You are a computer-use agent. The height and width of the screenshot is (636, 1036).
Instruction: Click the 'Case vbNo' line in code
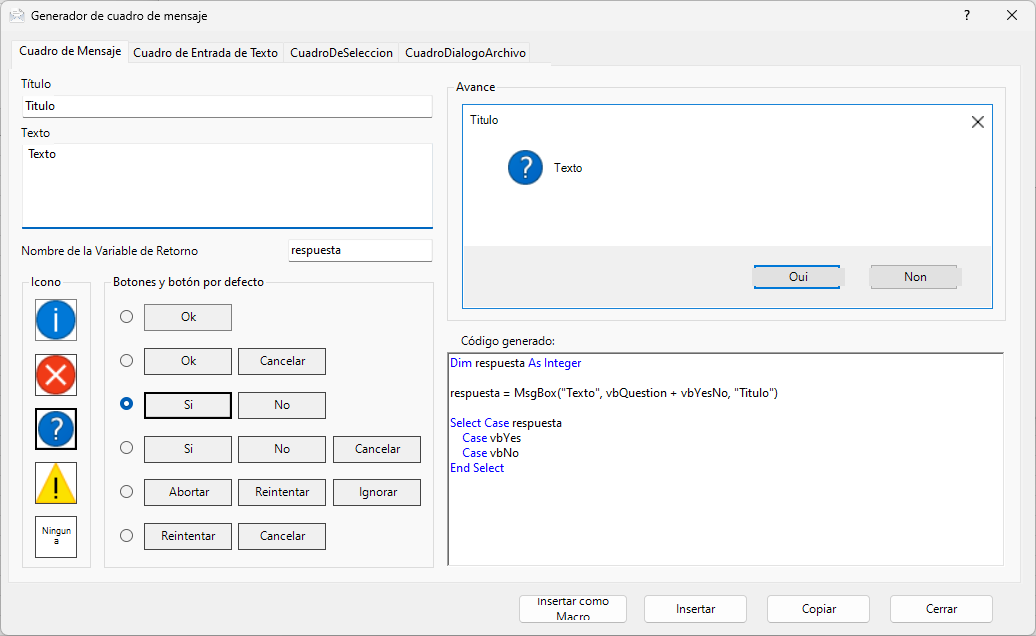pos(490,453)
